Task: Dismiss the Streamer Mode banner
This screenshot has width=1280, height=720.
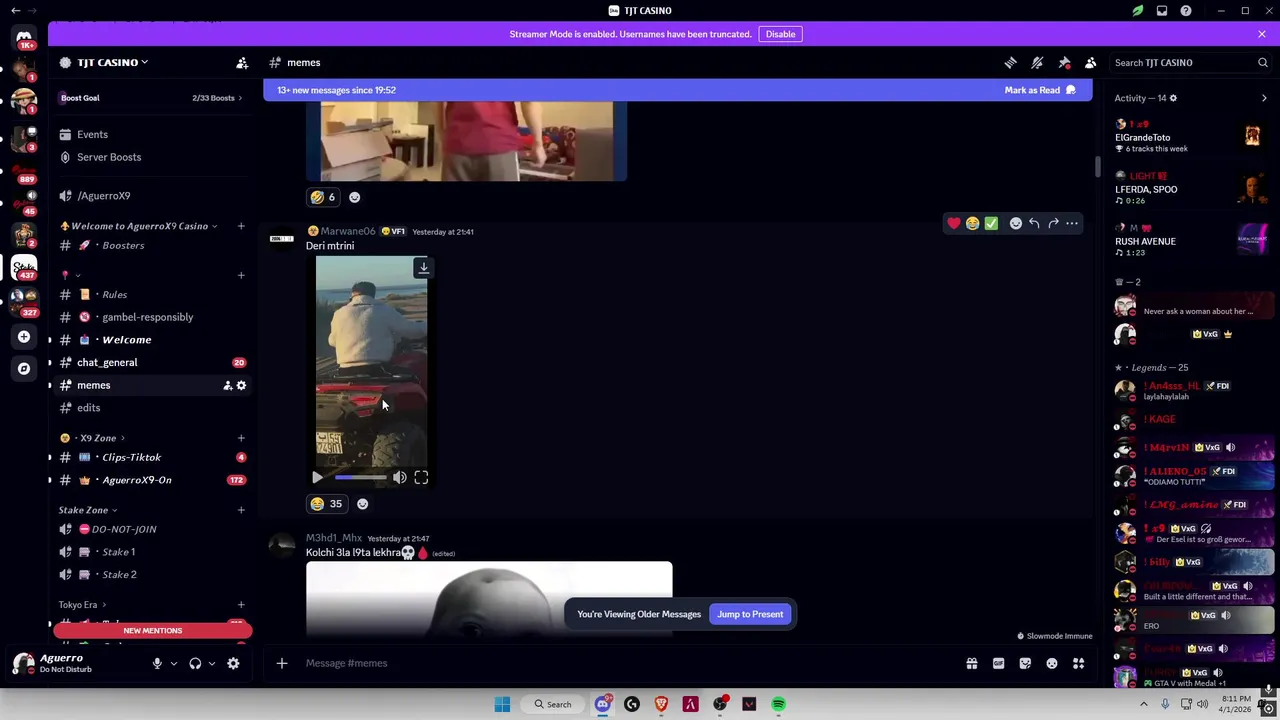Action: [1262, 34]
